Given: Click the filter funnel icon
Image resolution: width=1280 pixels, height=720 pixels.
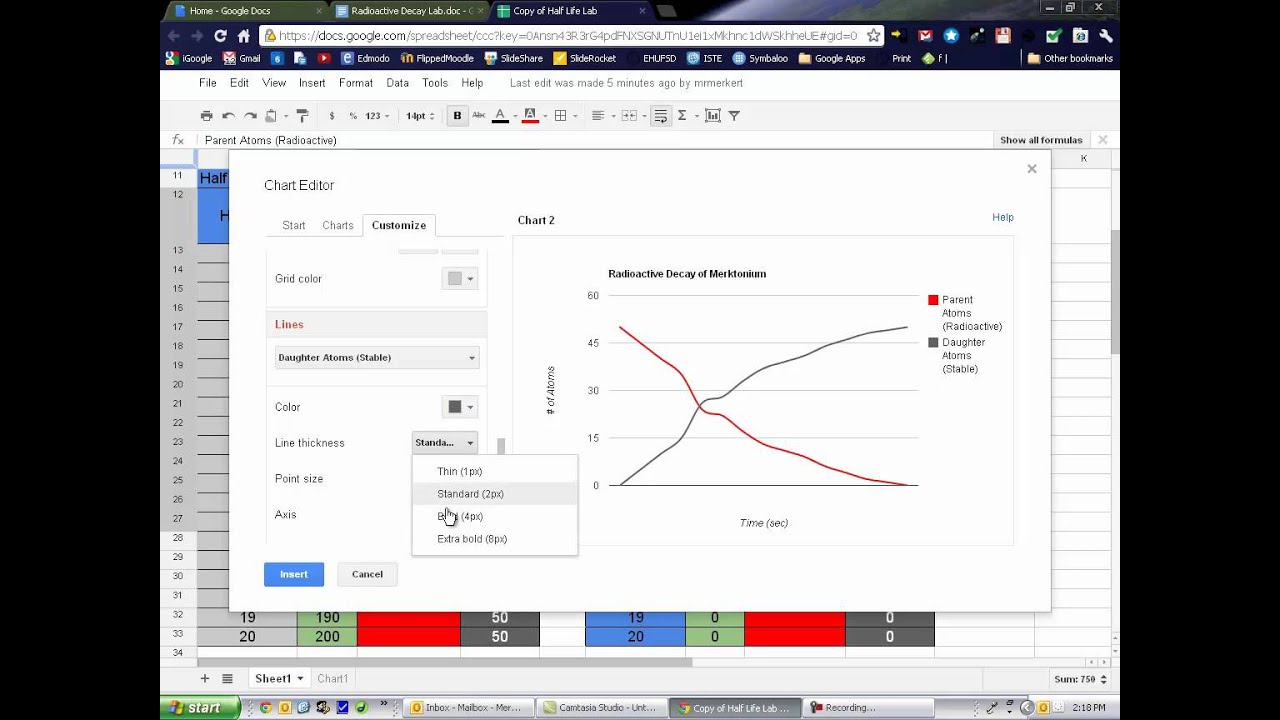Looking at the screenshot, I should pos(734,116).
